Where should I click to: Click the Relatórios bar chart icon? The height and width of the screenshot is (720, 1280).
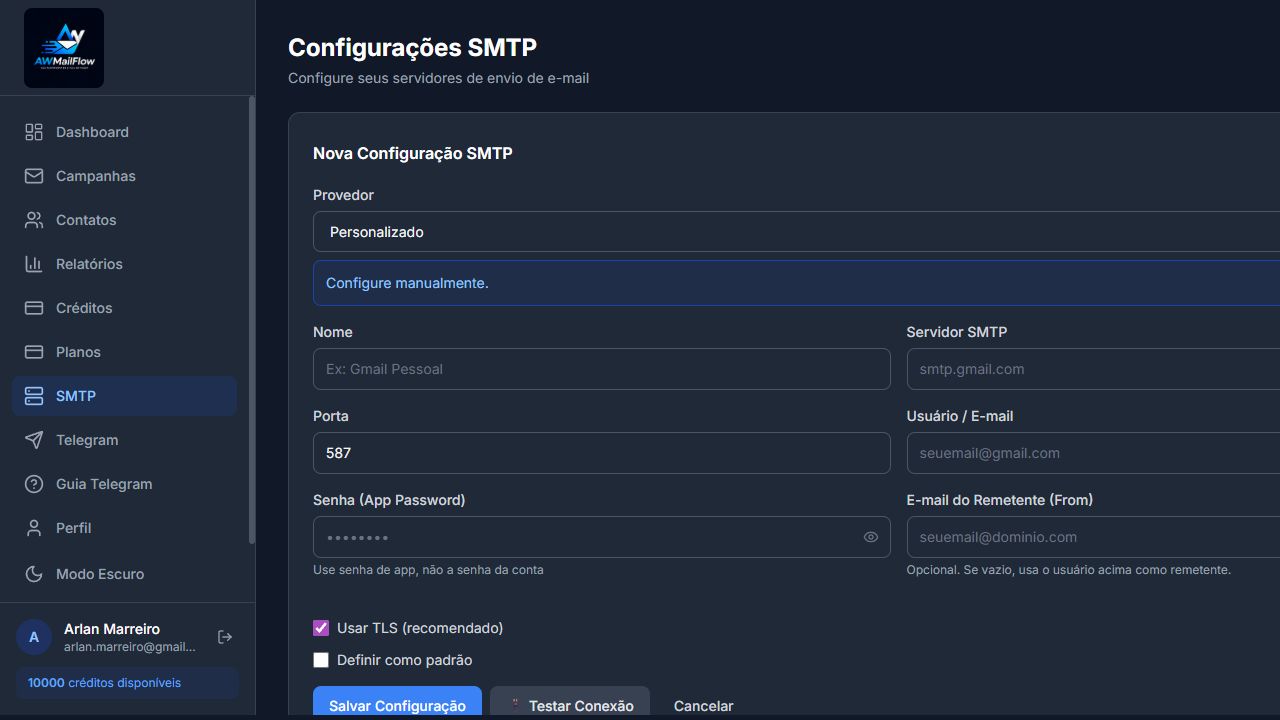click(34, 264)
